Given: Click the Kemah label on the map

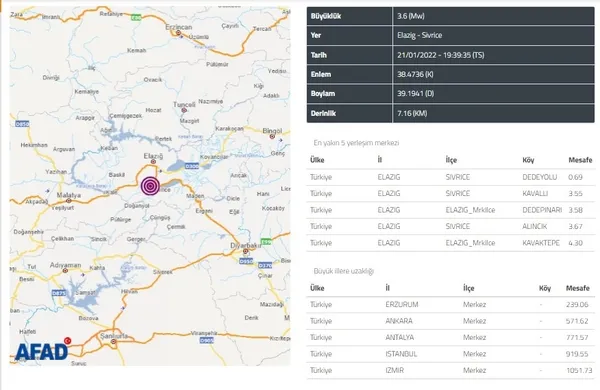Looking at the screenshot, I should (x=137, y=50).
